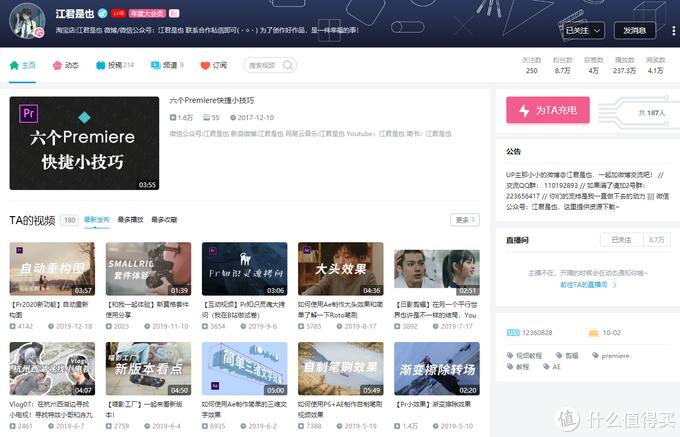Open the title link 六个Premiere快捷小技巧
680x437 pixels.
pyautogui.click(x=212, y=101)
